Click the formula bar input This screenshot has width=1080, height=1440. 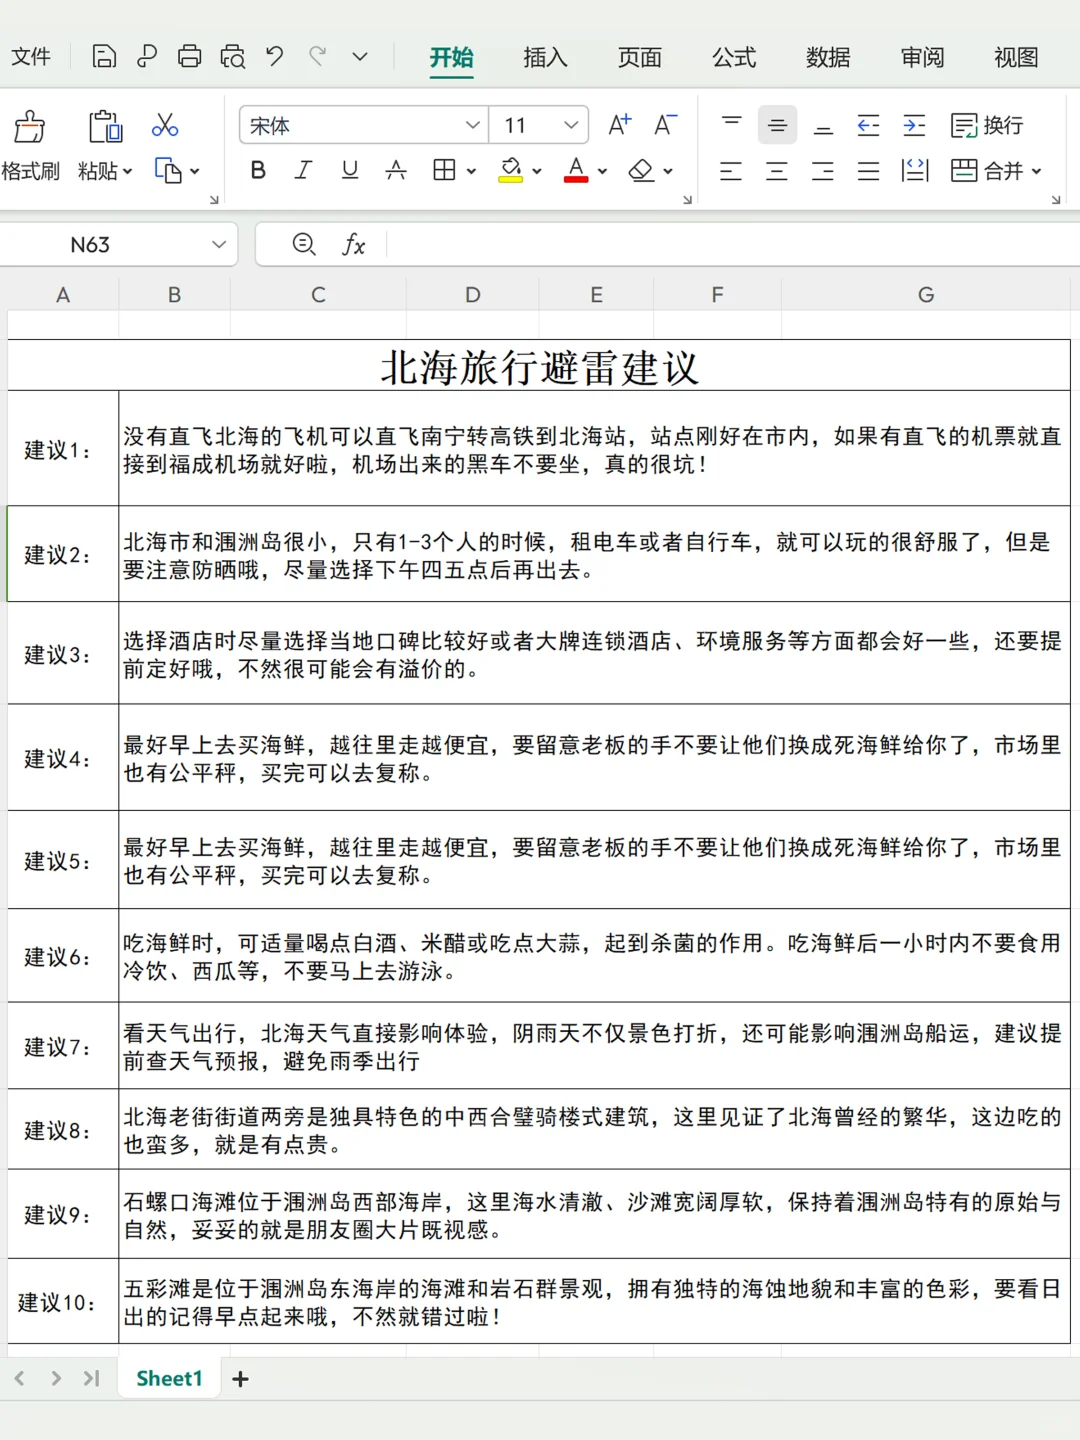pyautogui.click(x=732, y=245)
